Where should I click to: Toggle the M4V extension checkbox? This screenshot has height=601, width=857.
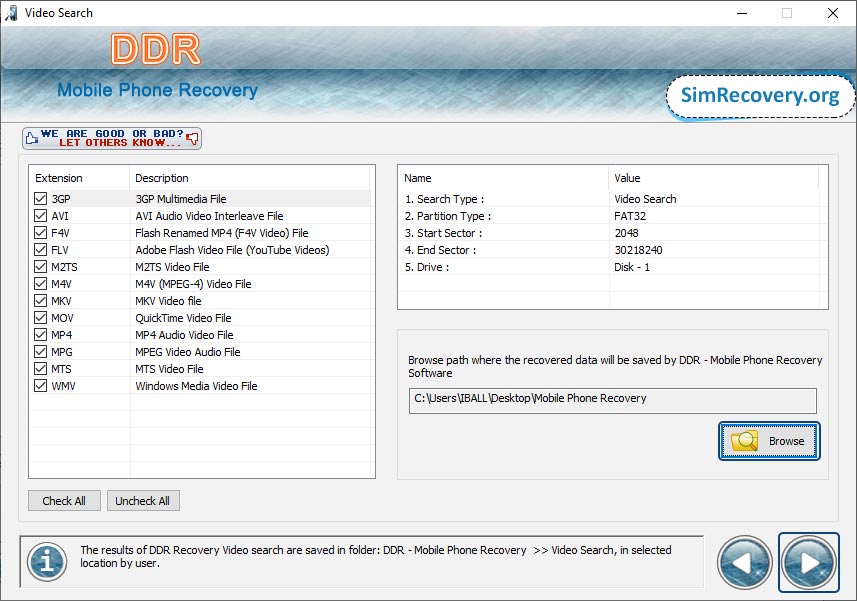pos(40,283)
